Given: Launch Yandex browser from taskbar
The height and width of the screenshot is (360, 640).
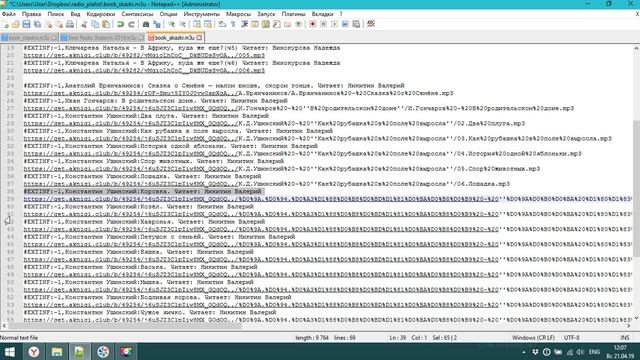Looking at the screenshot, I should pos(33,352).
